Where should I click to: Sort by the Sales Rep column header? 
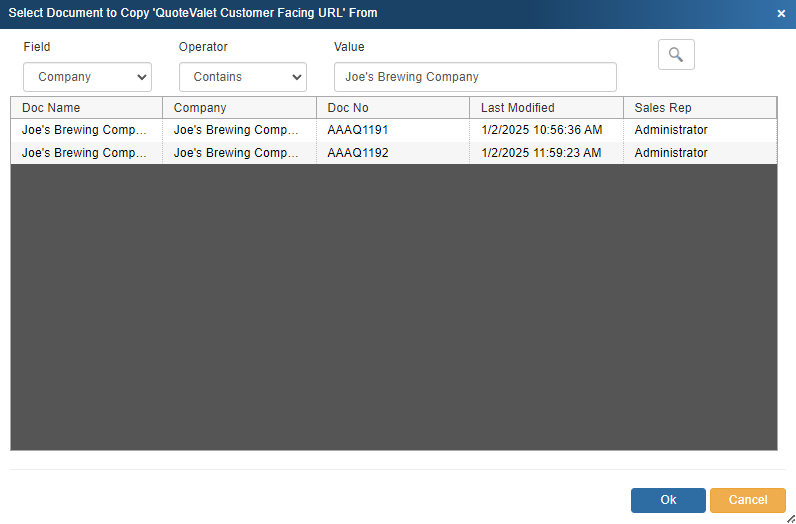pos(700,108)
